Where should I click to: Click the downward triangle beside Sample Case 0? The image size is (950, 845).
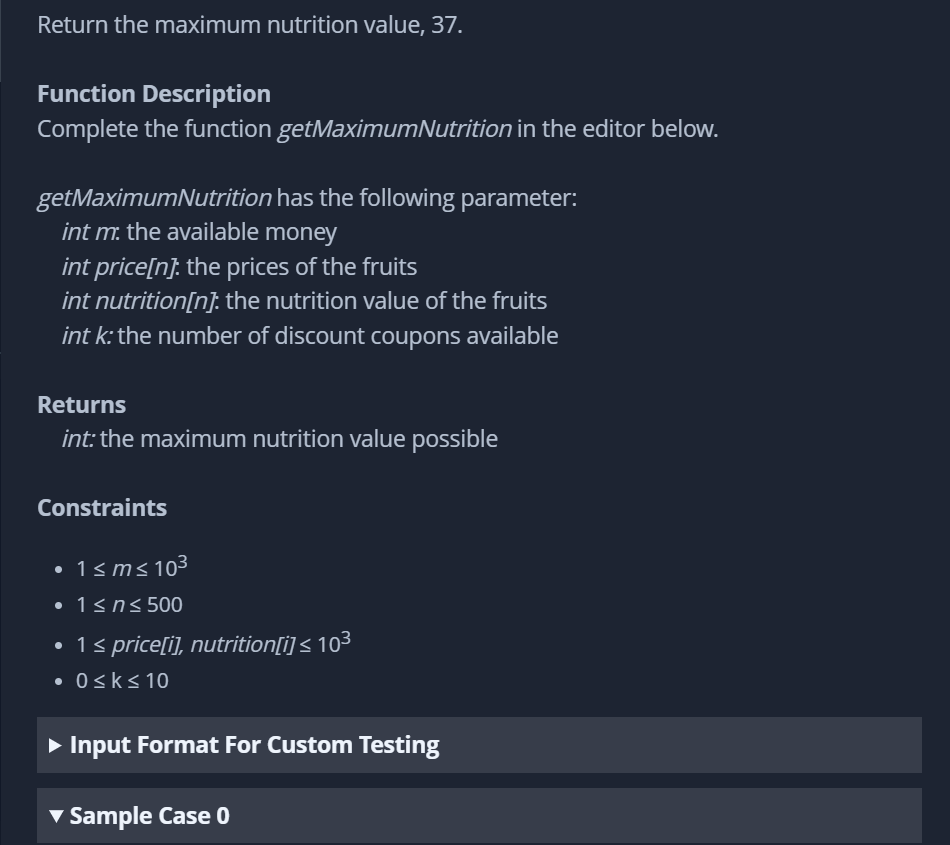(56, 816)
